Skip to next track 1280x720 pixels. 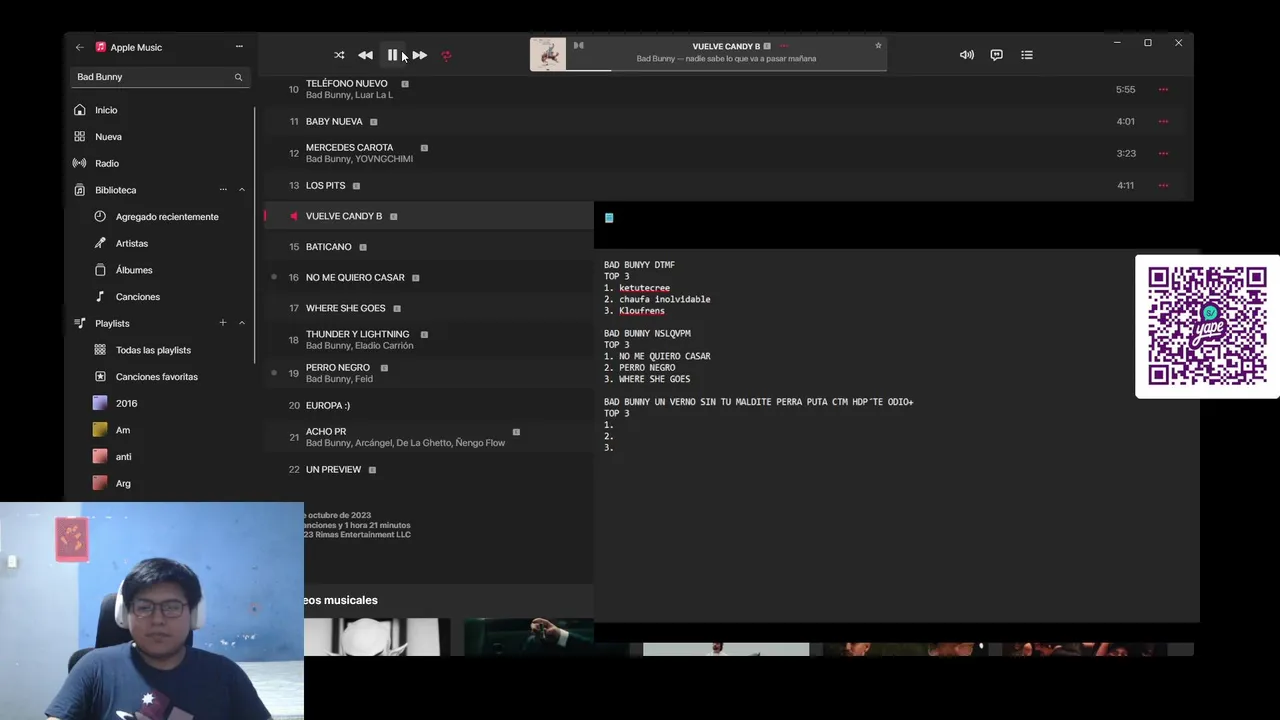[x=419, y=55]
